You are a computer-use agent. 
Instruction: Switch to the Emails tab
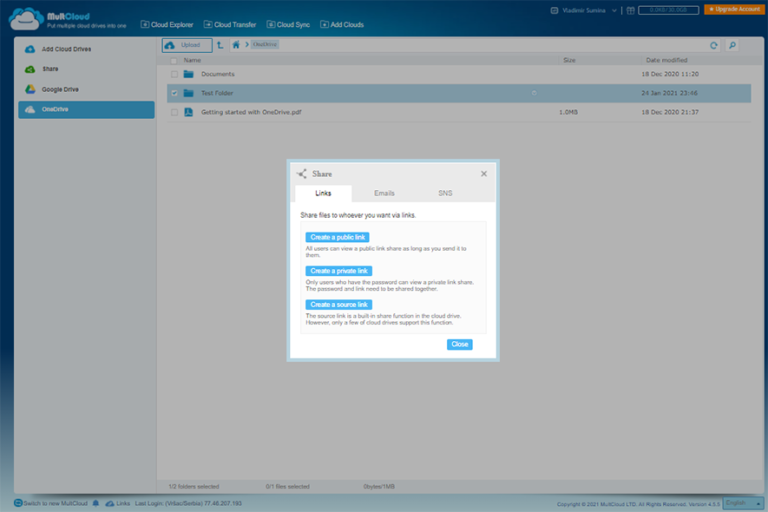[384, 193]
